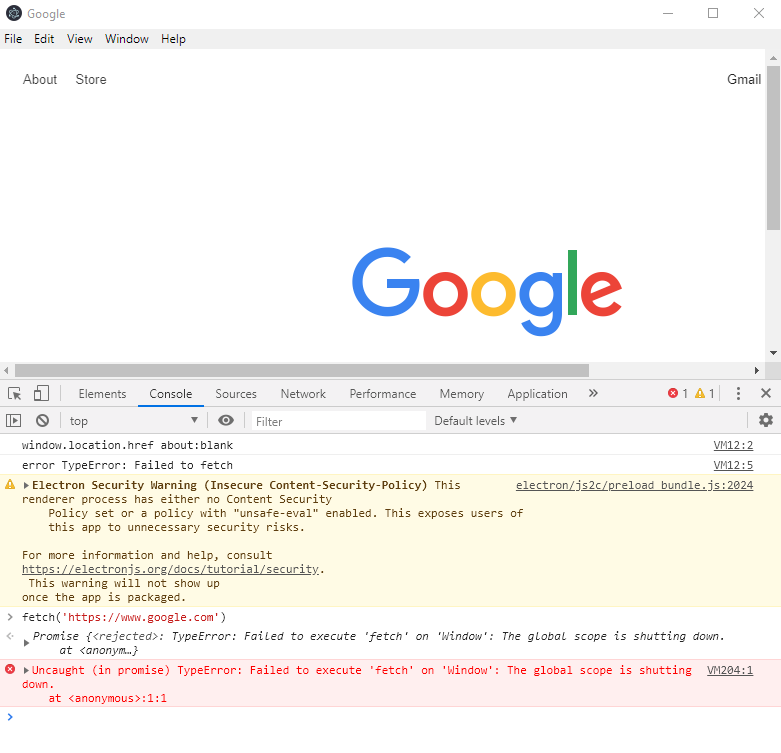The height and width of the screenshot is (753, 781).
Task: Click the fetch('https://www.google.com') command line
Action: tap(124, 618)
